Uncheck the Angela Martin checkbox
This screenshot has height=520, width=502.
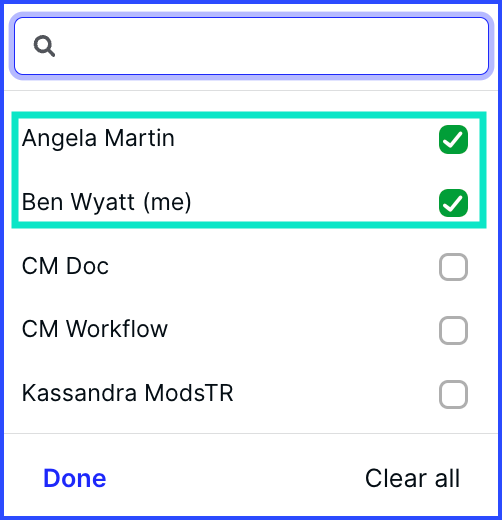[453, 139]
